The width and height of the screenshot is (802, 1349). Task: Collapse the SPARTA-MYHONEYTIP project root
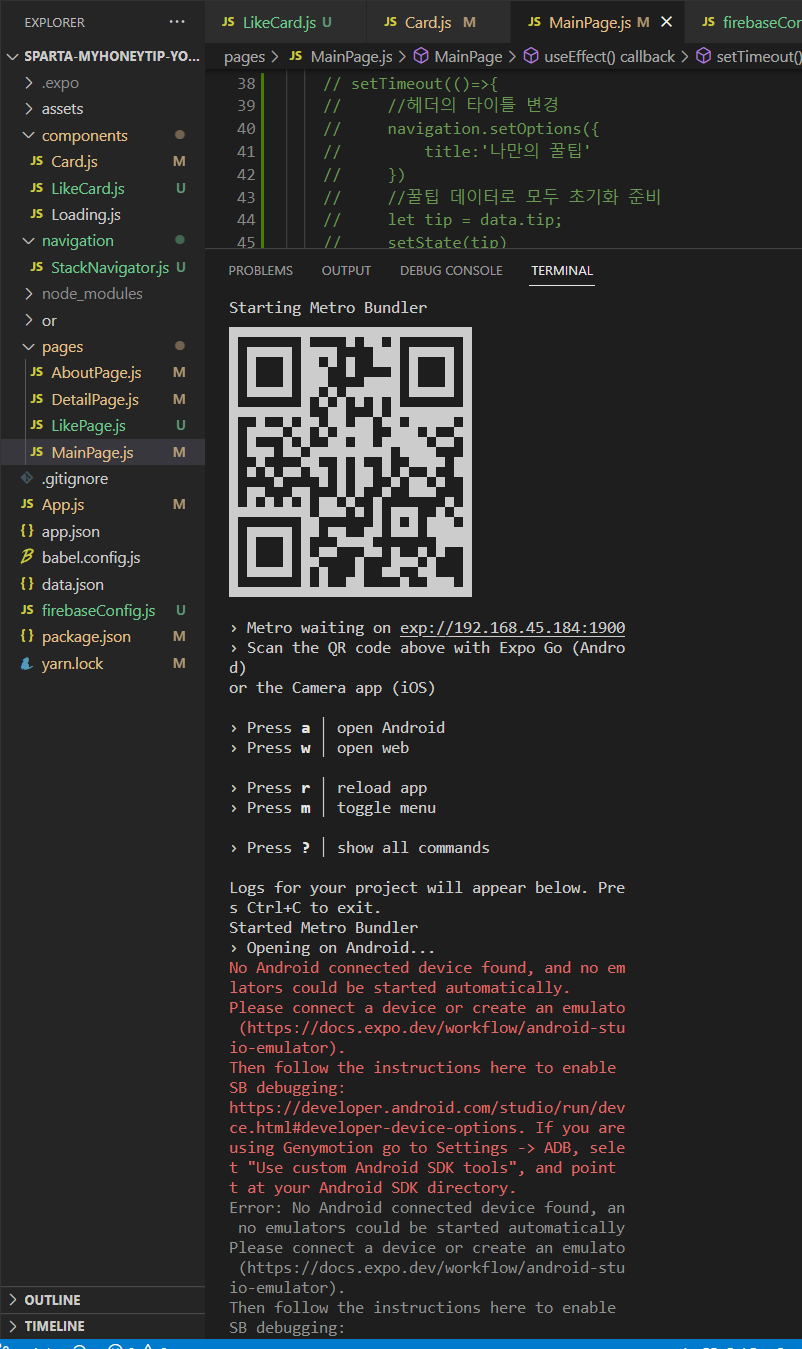pyautogui.click(x=102, y=56)
